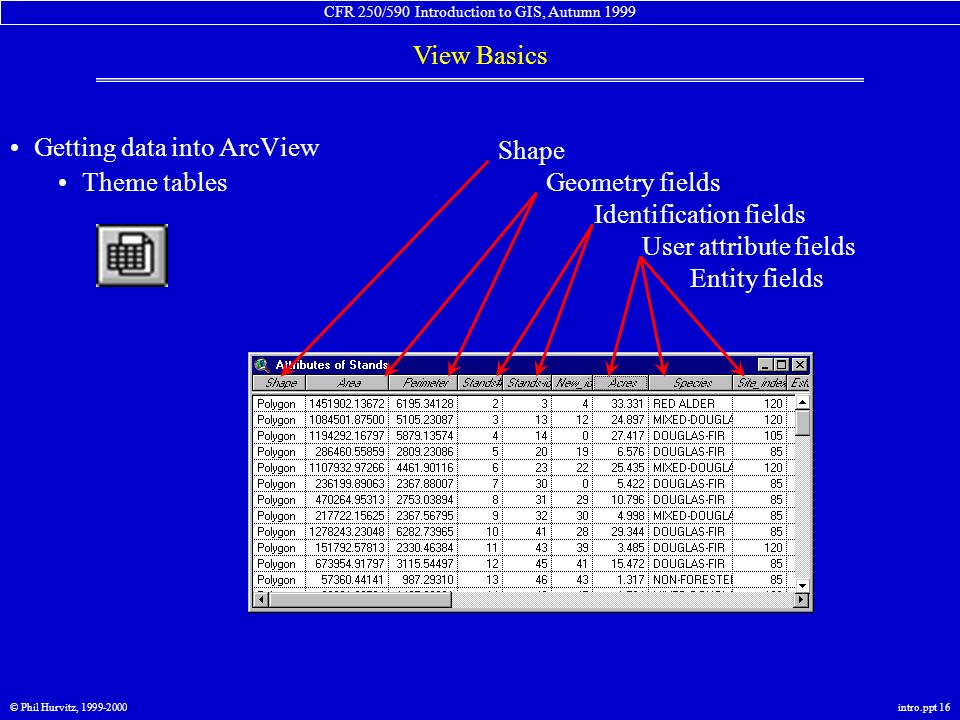Select the Species column header
Image resolution: width=960 pixels, height=720 pixels.
(x=691, y=383)
